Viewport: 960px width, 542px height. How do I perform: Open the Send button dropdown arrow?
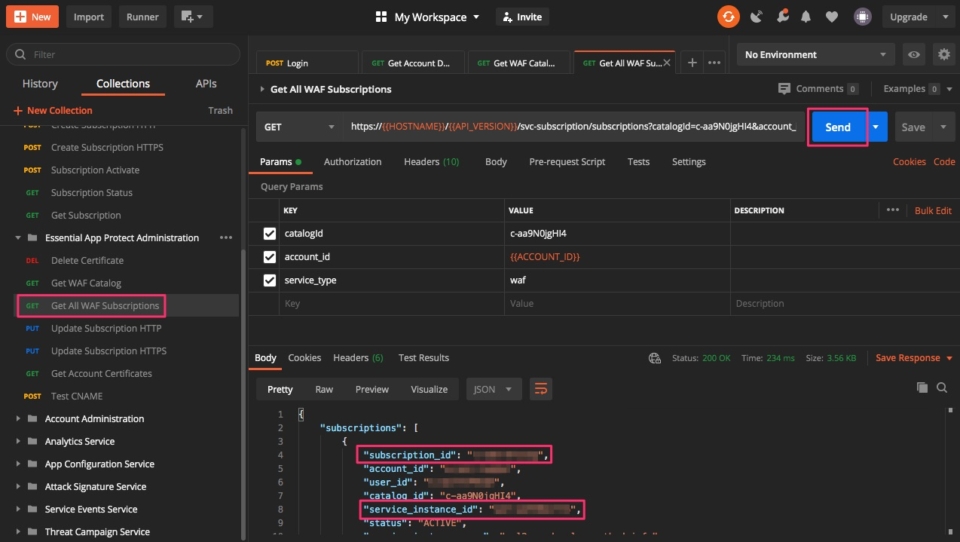(876, 127)
